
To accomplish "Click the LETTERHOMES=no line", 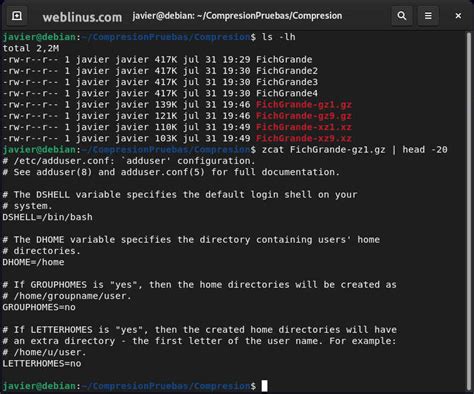I will pos(42,364).
